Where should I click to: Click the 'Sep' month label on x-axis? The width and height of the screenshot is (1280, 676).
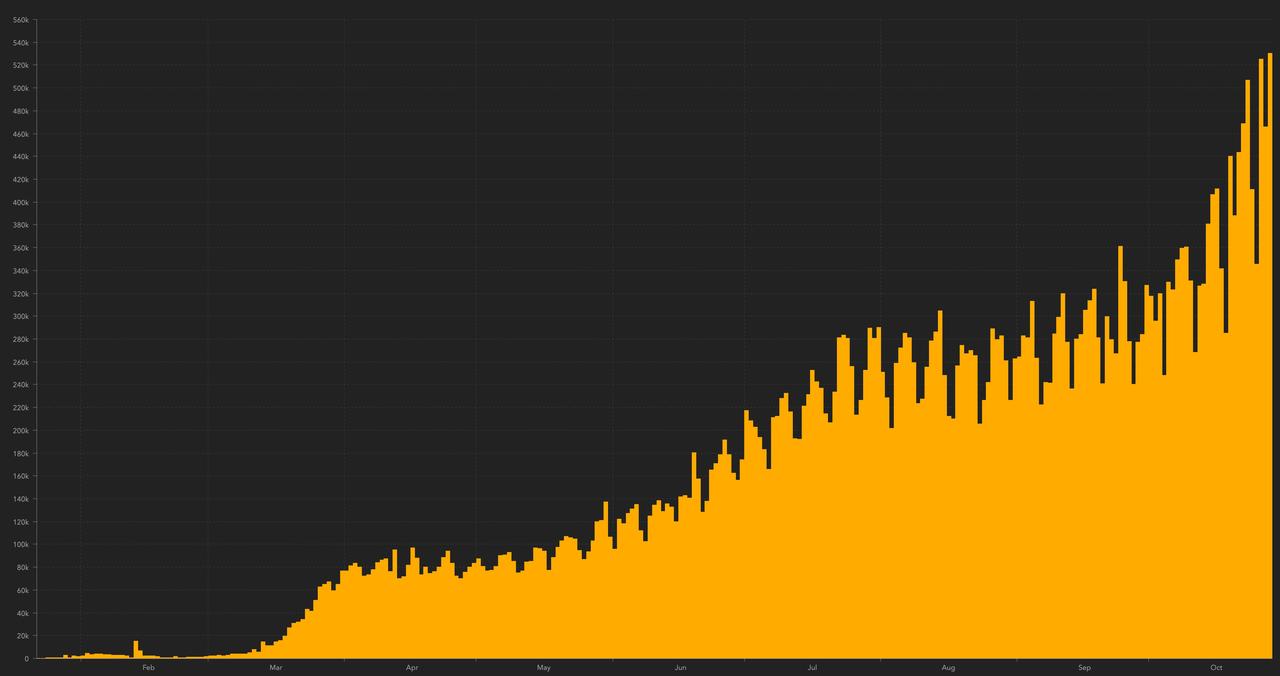[x=1085, y=667]
